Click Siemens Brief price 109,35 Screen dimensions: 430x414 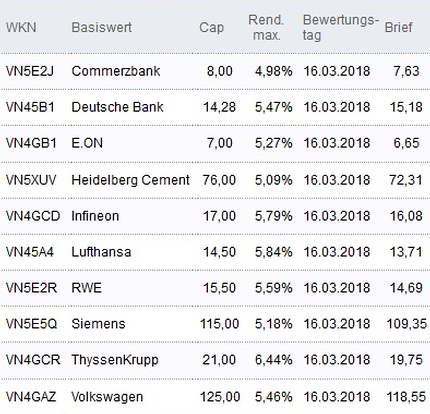coord(406,324)
